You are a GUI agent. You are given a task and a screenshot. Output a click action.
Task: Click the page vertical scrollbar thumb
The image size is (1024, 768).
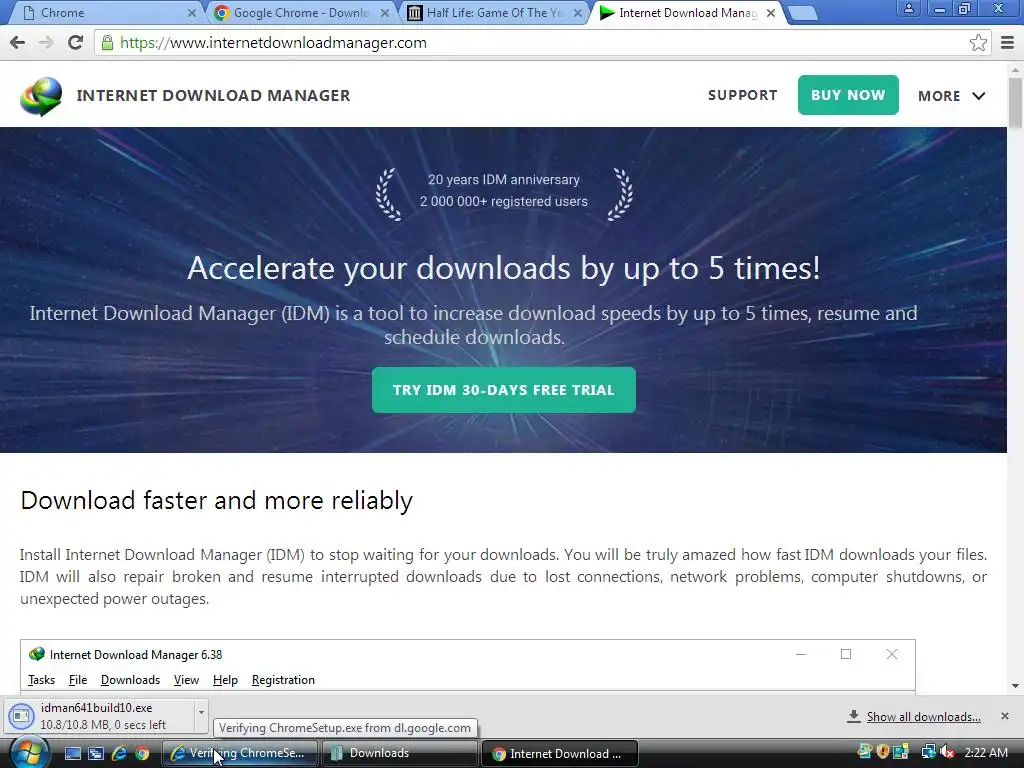1015,102
